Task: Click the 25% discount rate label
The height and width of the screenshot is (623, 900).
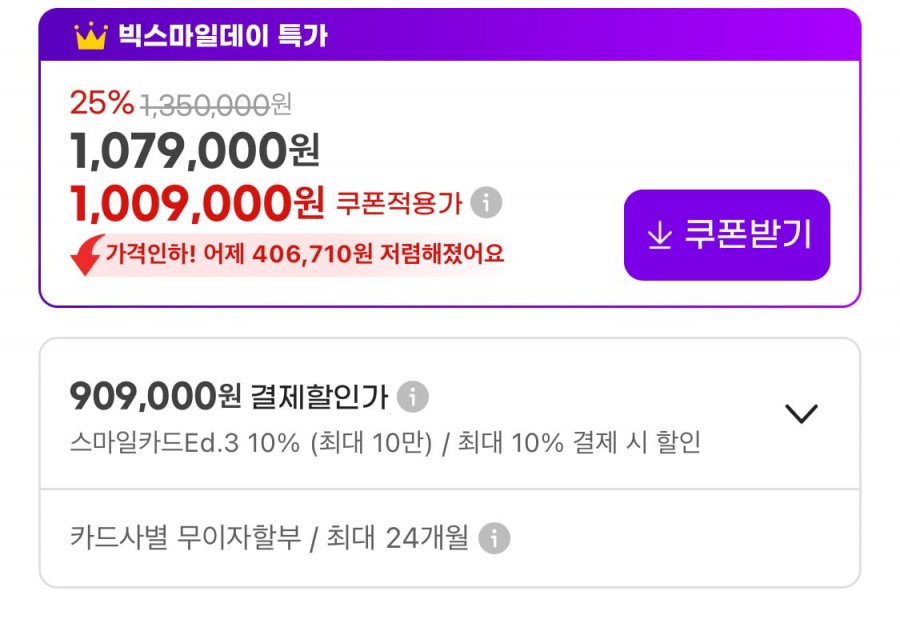Action: pos(102,103)
